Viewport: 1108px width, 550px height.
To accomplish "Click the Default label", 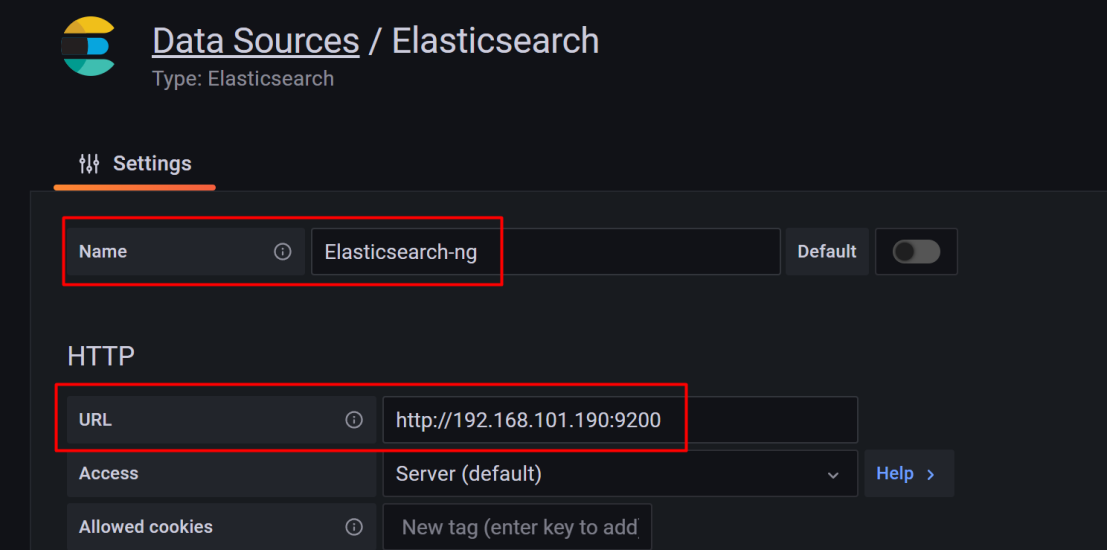I will click(x=827, y=252).
